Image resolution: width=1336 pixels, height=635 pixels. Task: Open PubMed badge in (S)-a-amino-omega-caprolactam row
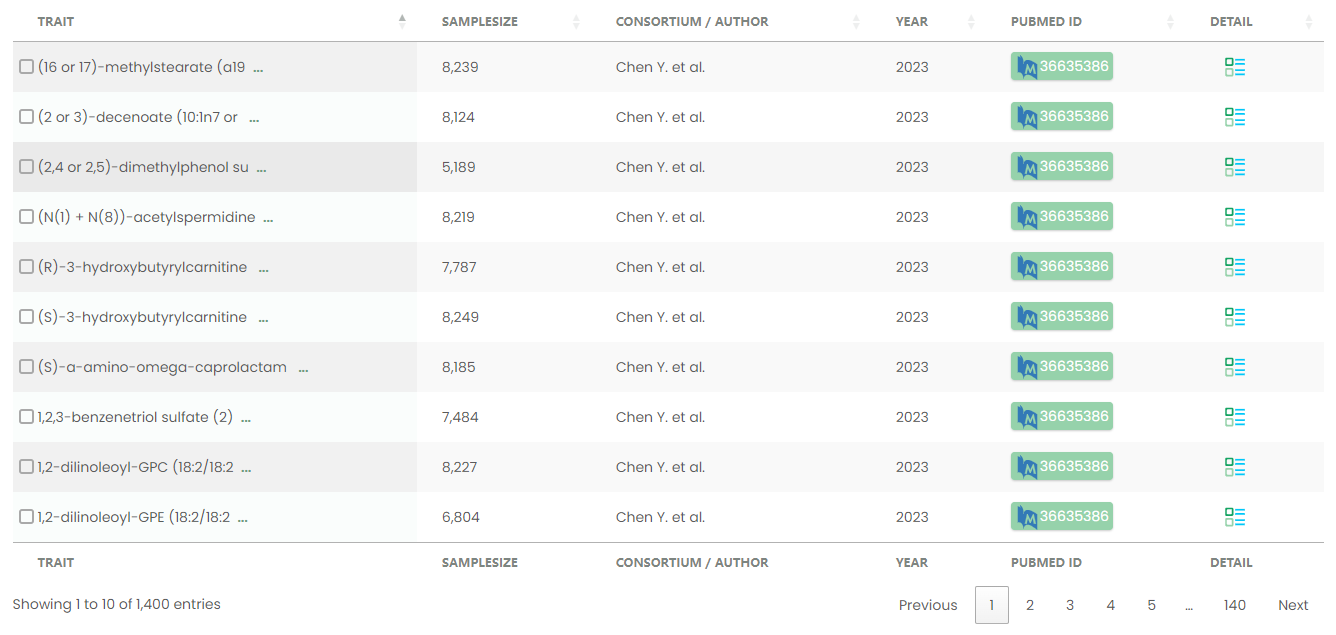point(1062,366)
